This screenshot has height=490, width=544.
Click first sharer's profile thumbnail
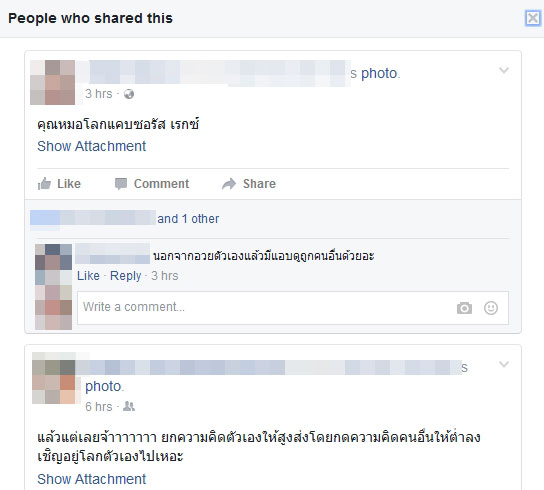click(52, 82)
